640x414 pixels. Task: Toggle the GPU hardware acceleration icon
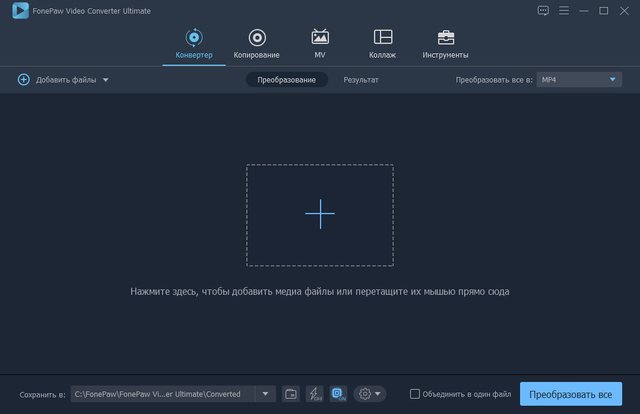[338, 394]
